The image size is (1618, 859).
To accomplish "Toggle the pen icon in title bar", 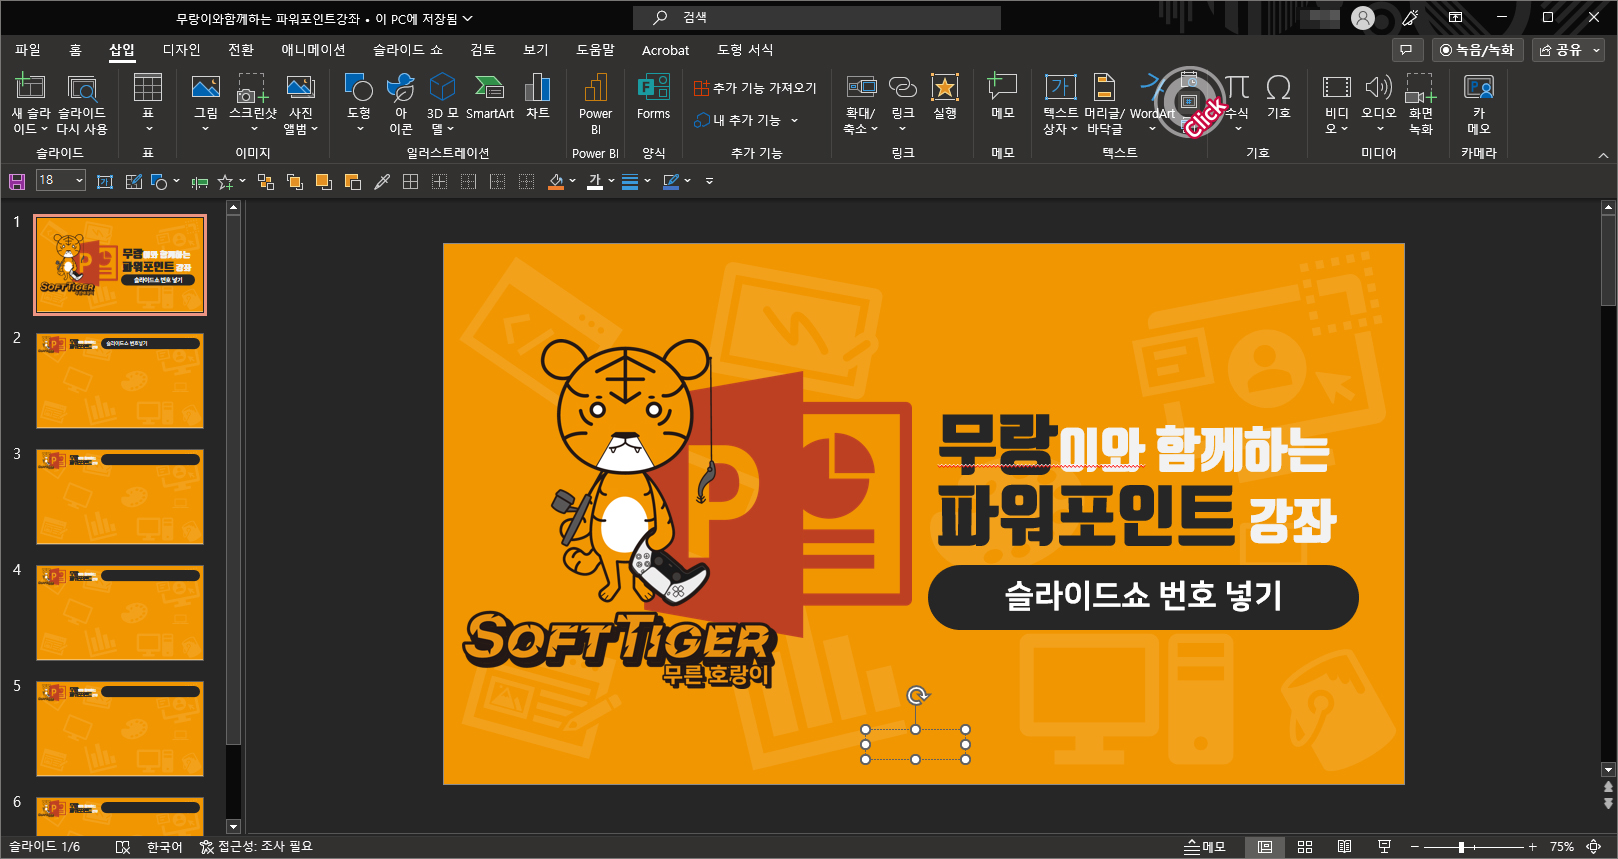I will (1410, 17).
